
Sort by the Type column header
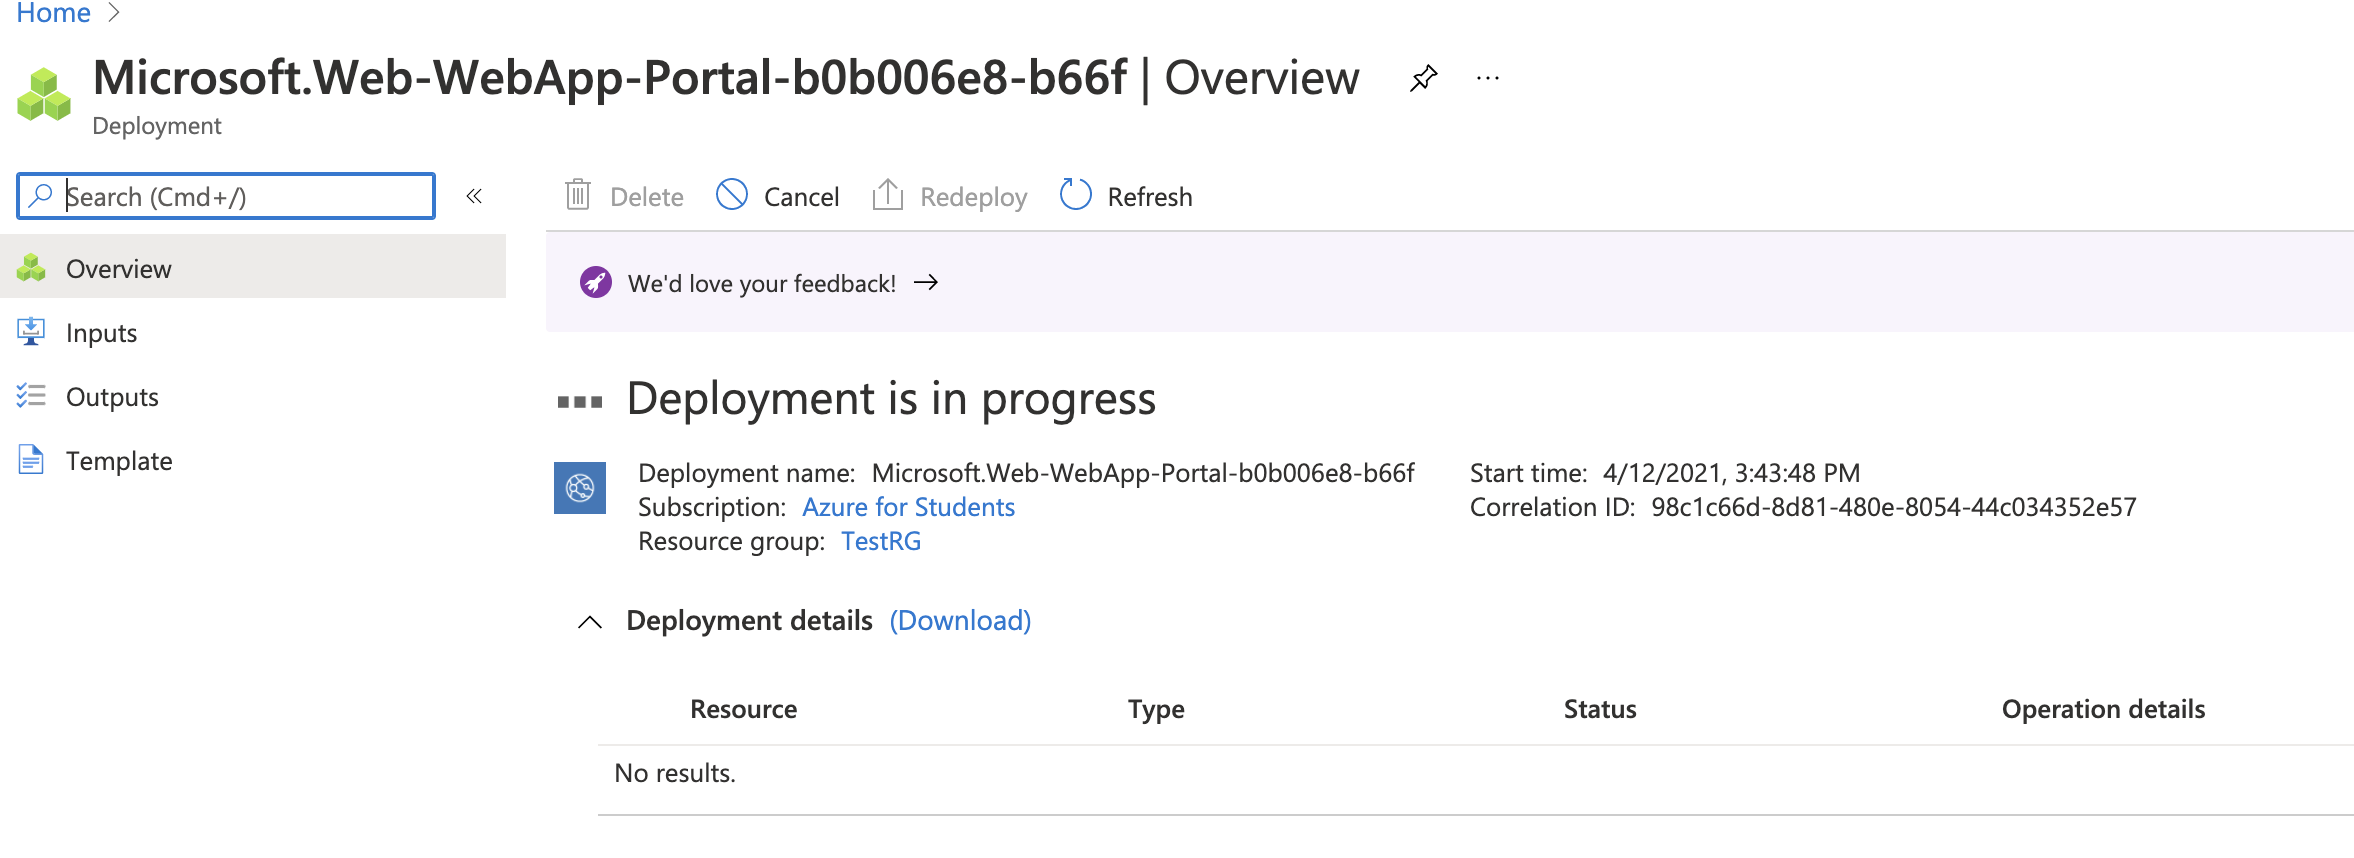click(x=1156, y=709)
